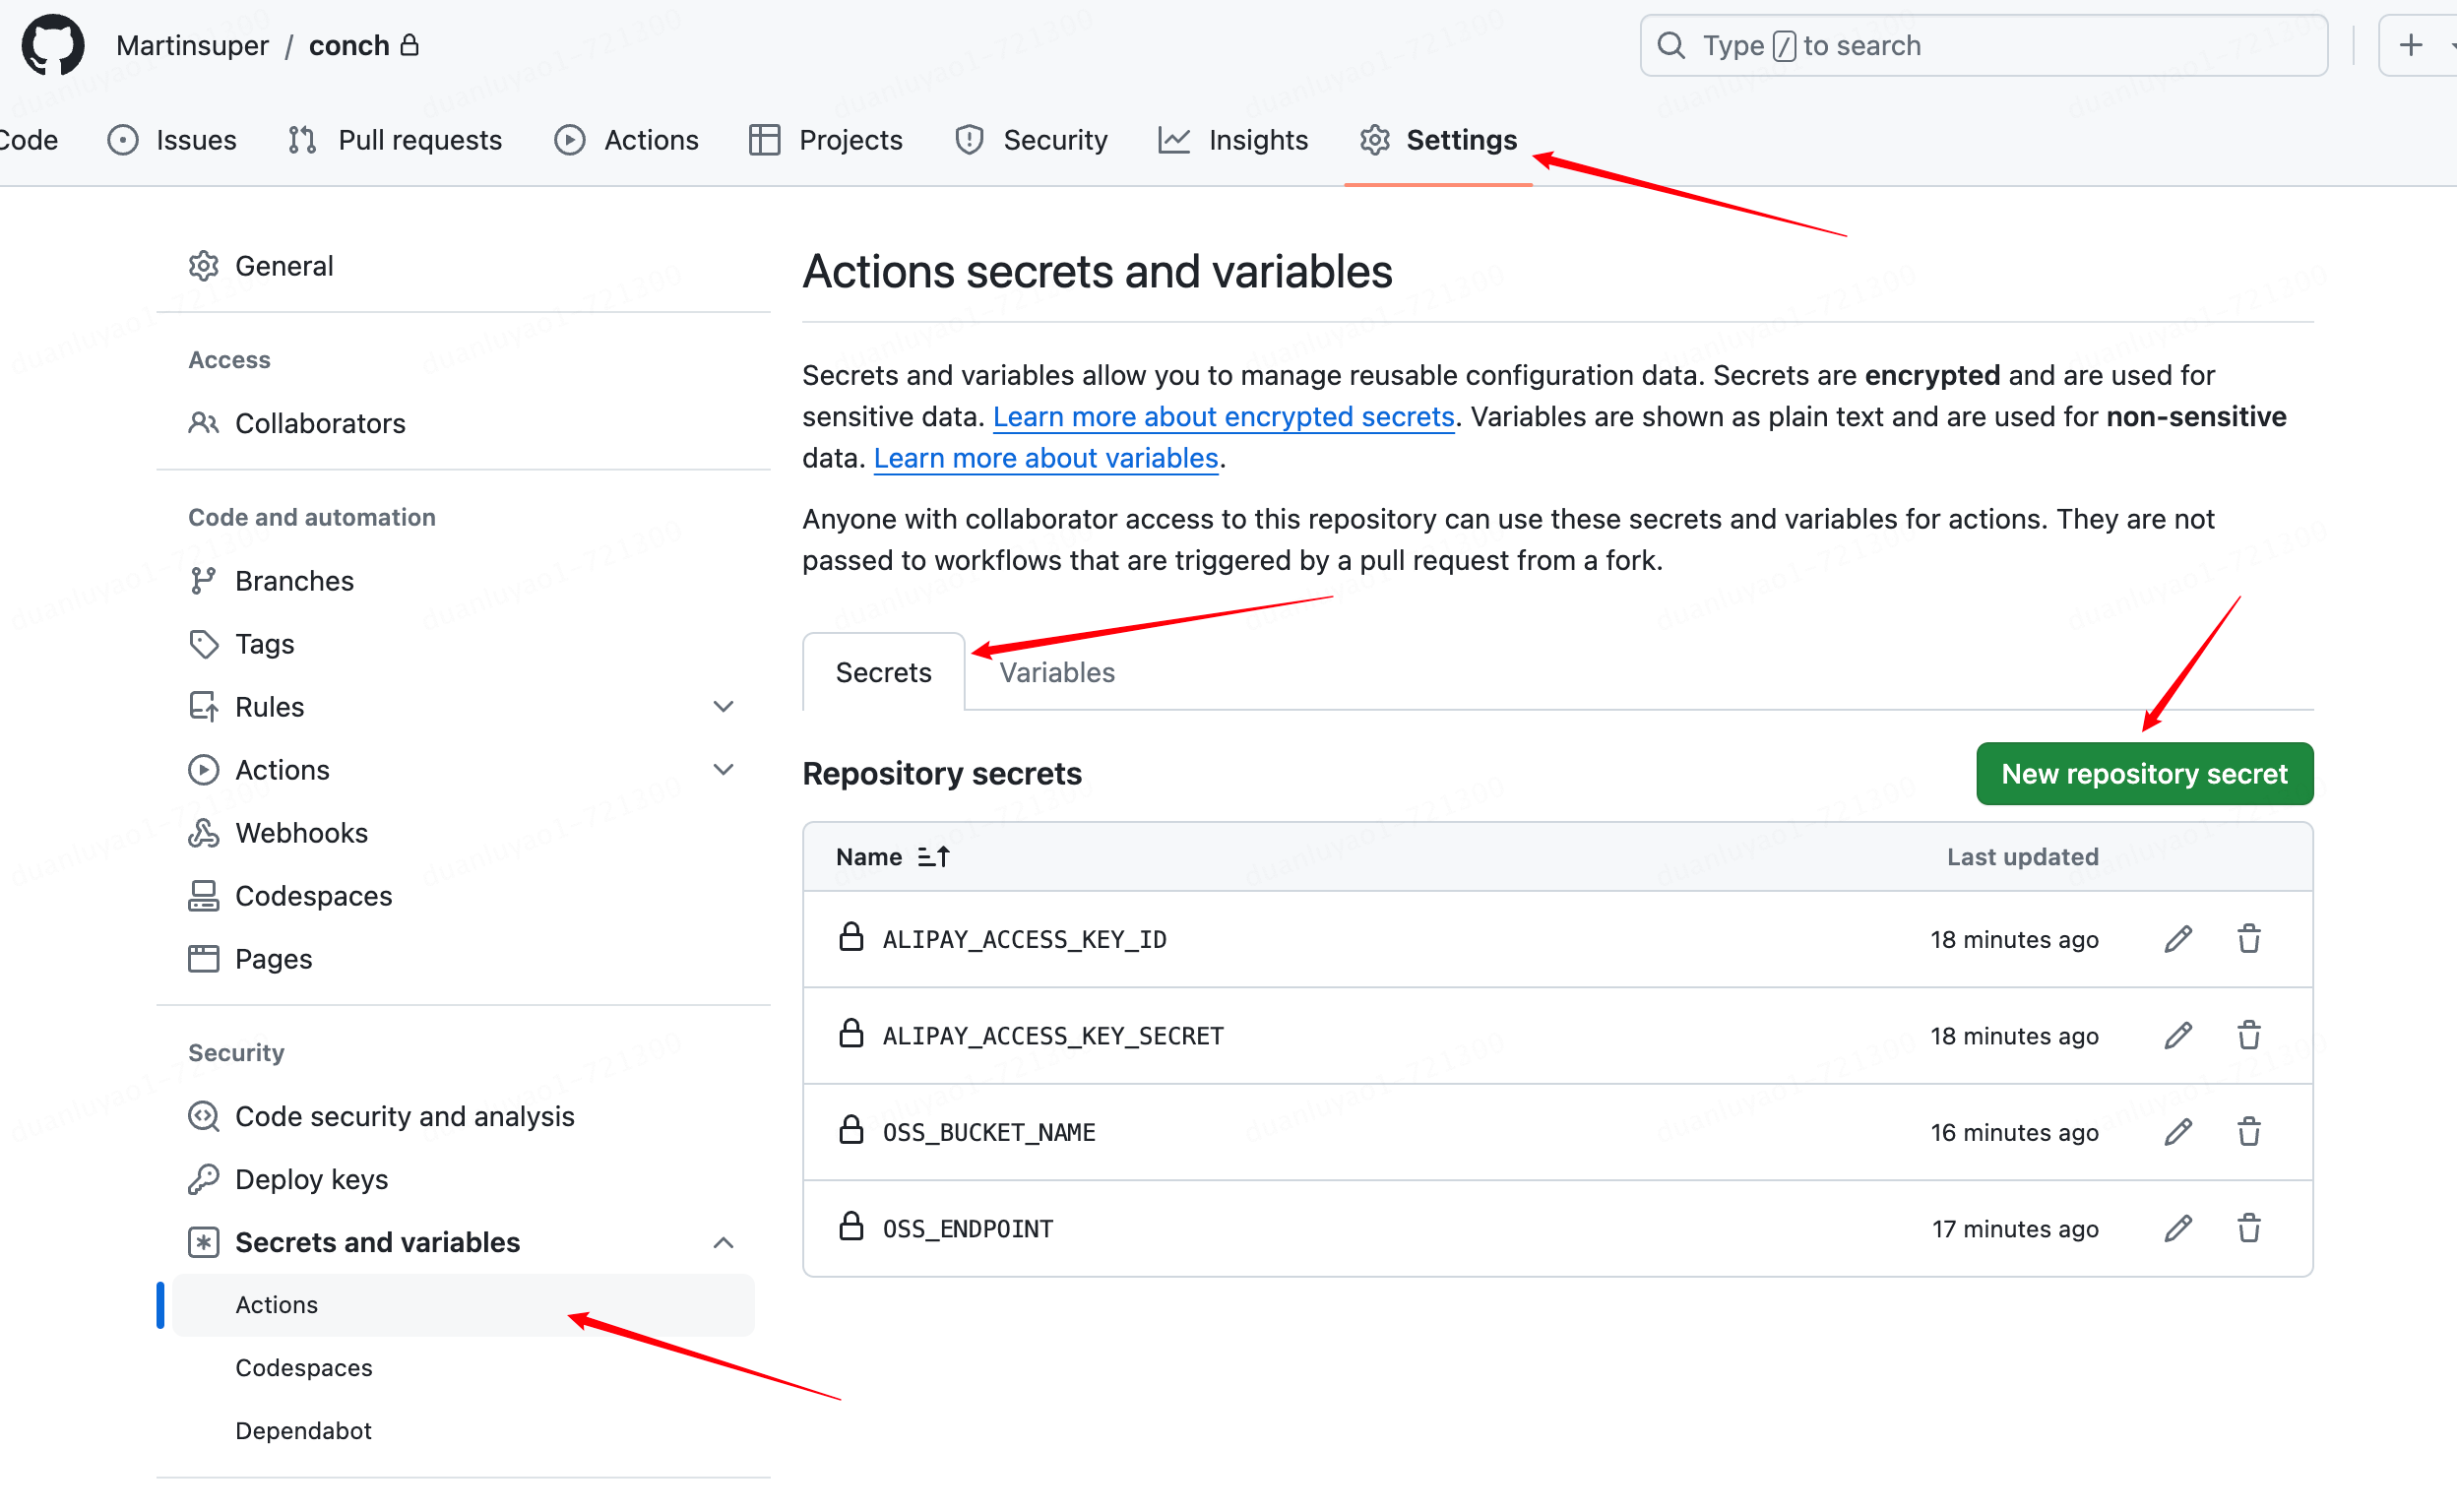Open Dependabot secrets in sidebar
The width and height of the screenshot is (2457, 1512).
[x=303, y=1430]
